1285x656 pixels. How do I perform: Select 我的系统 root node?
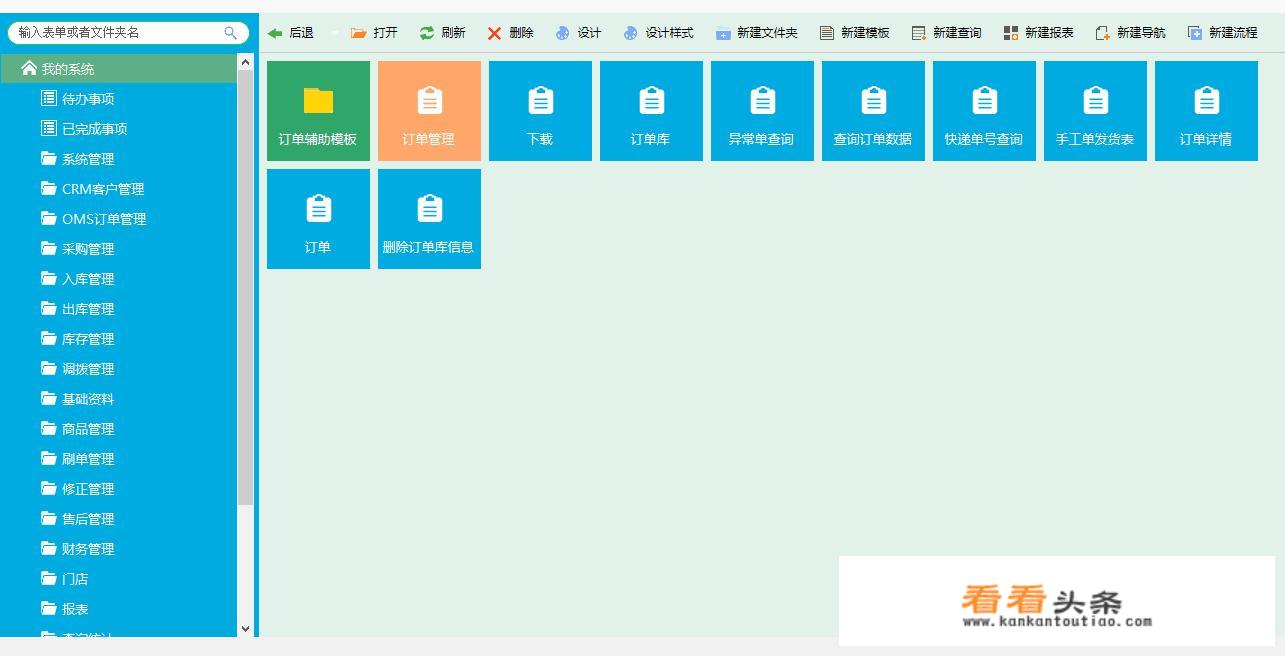pyautogui.click(x=118, y=69)
